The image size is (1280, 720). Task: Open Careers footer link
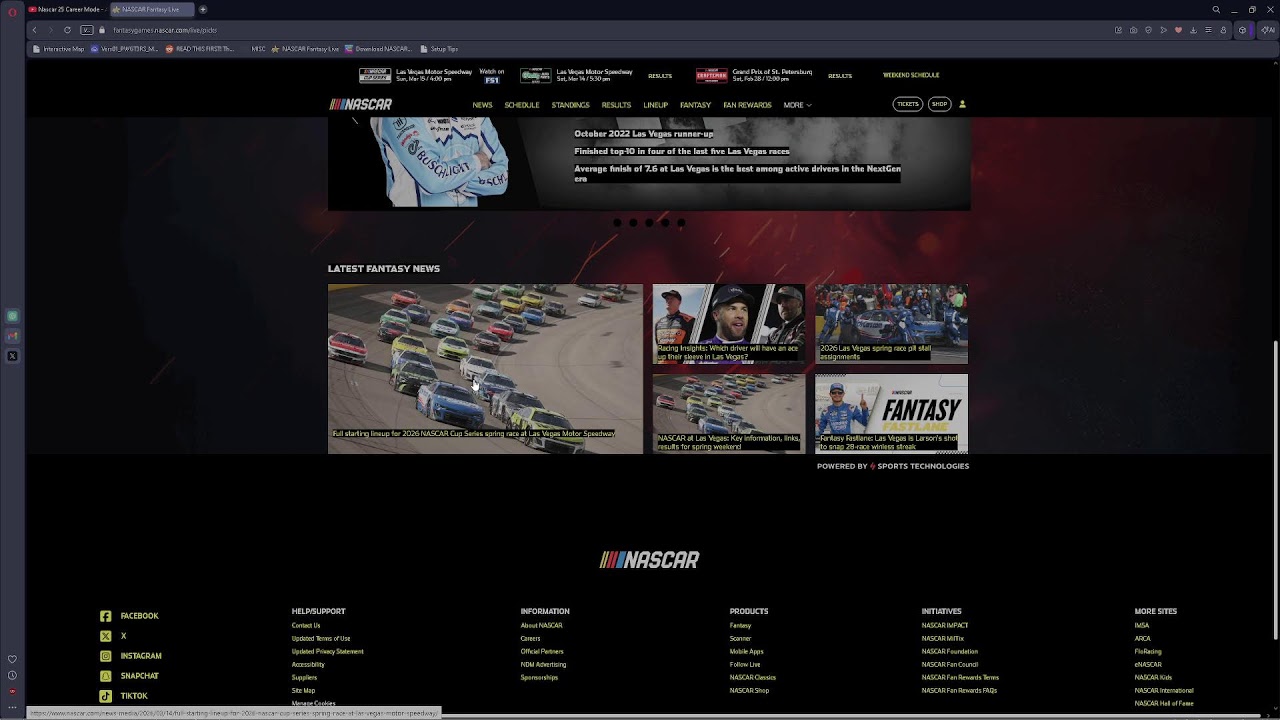click(530, 639)
